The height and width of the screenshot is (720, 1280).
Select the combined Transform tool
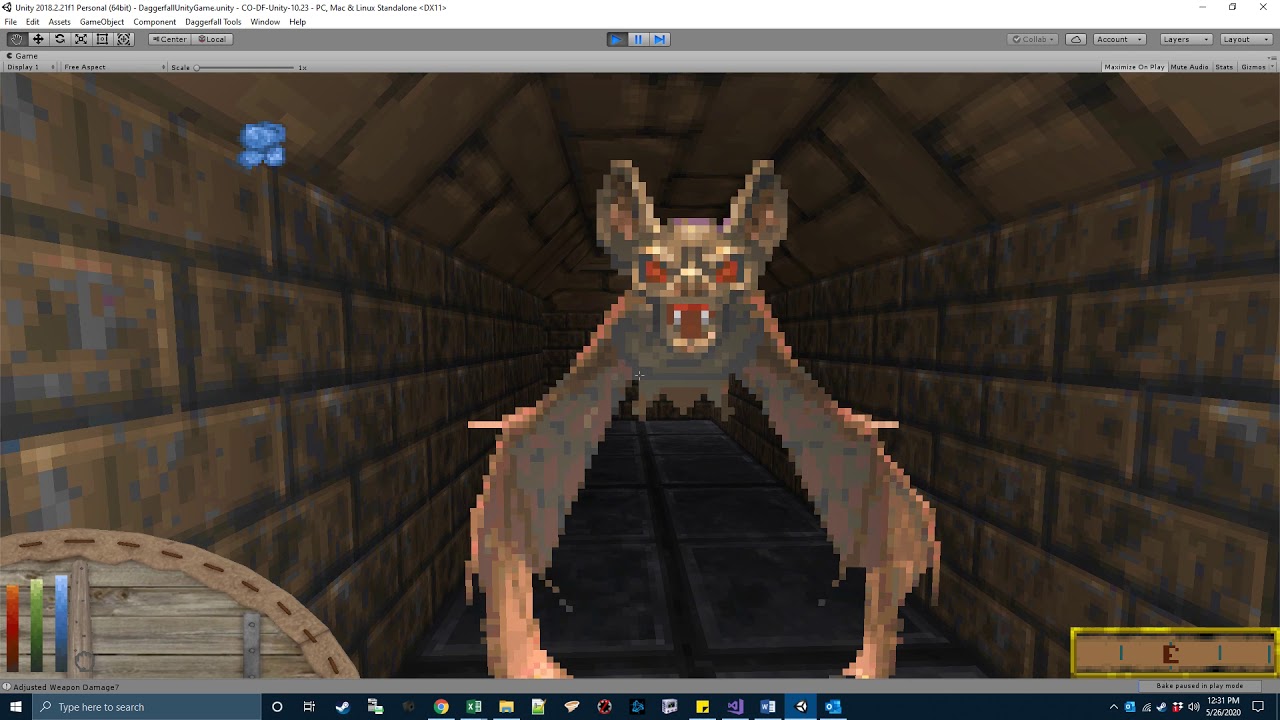click(x=124, y=39)
